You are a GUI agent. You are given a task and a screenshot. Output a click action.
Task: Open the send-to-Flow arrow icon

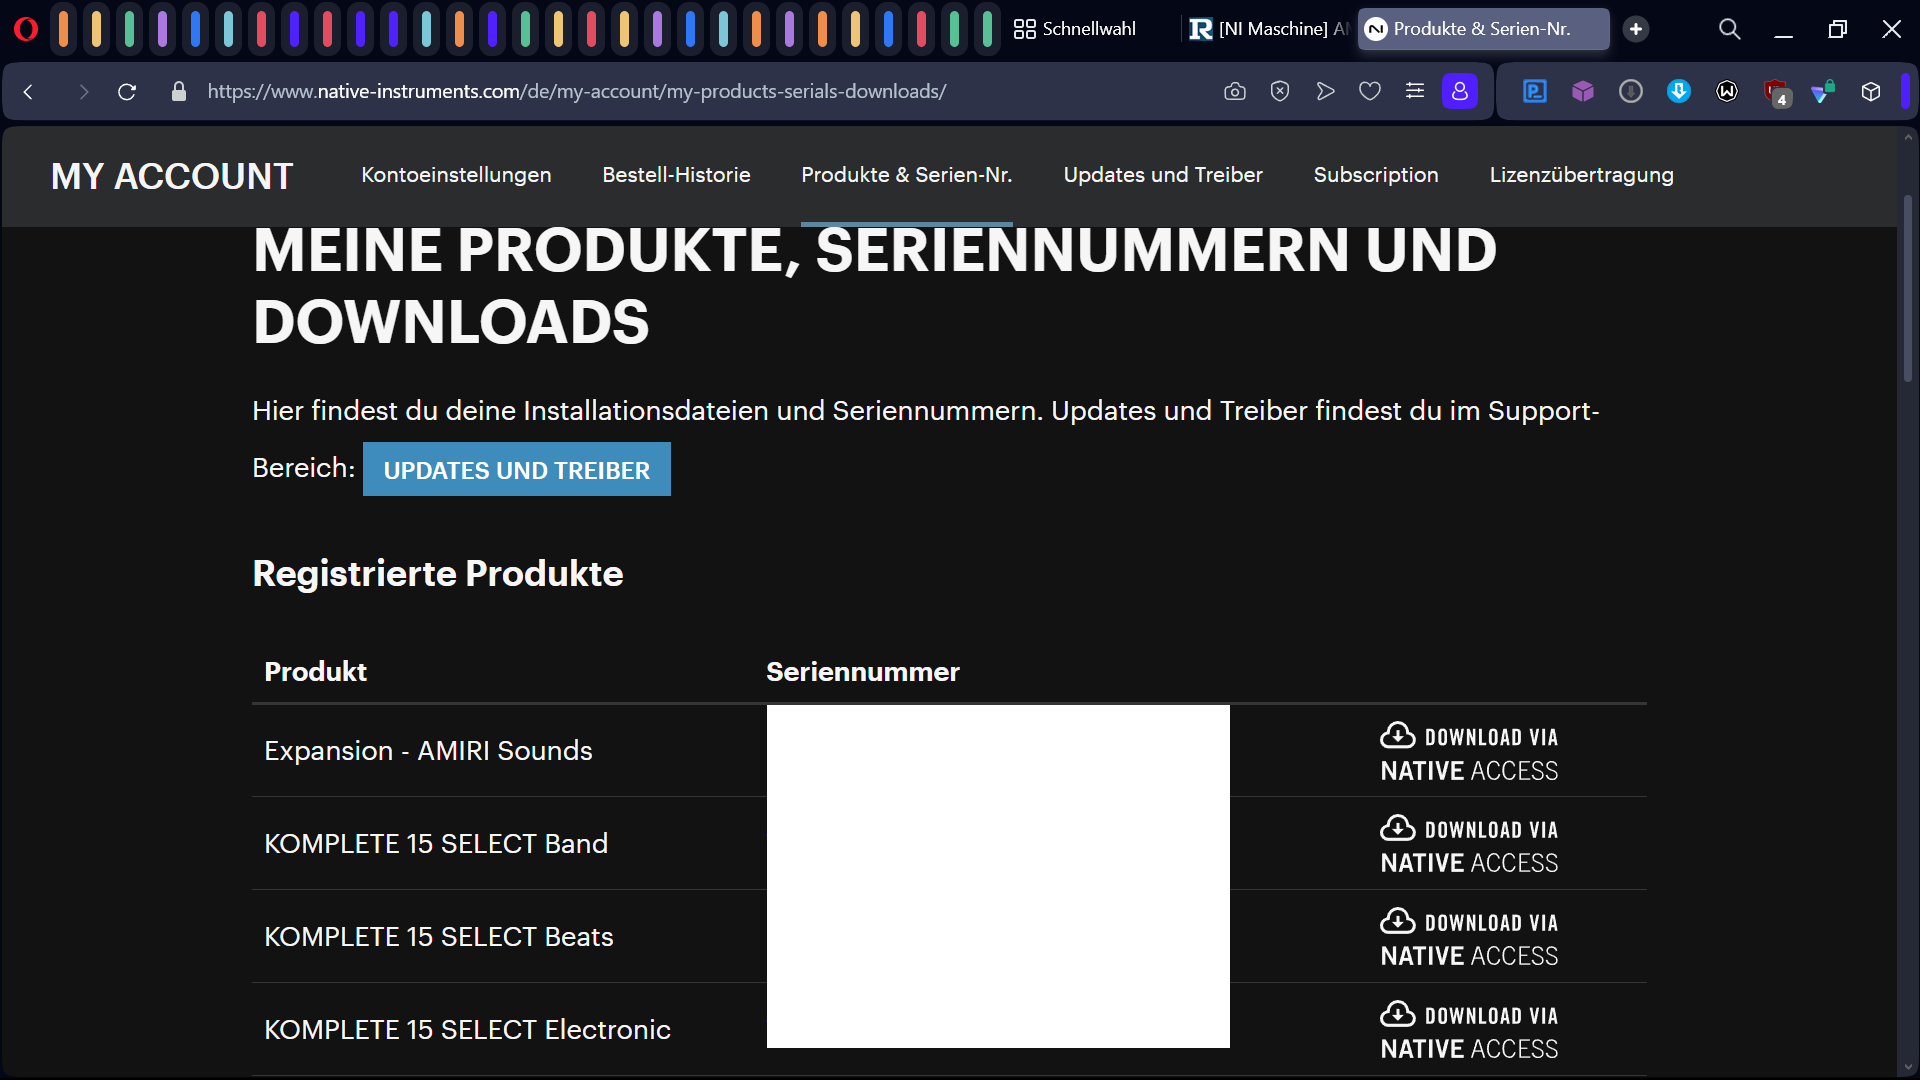point(1325,92)
